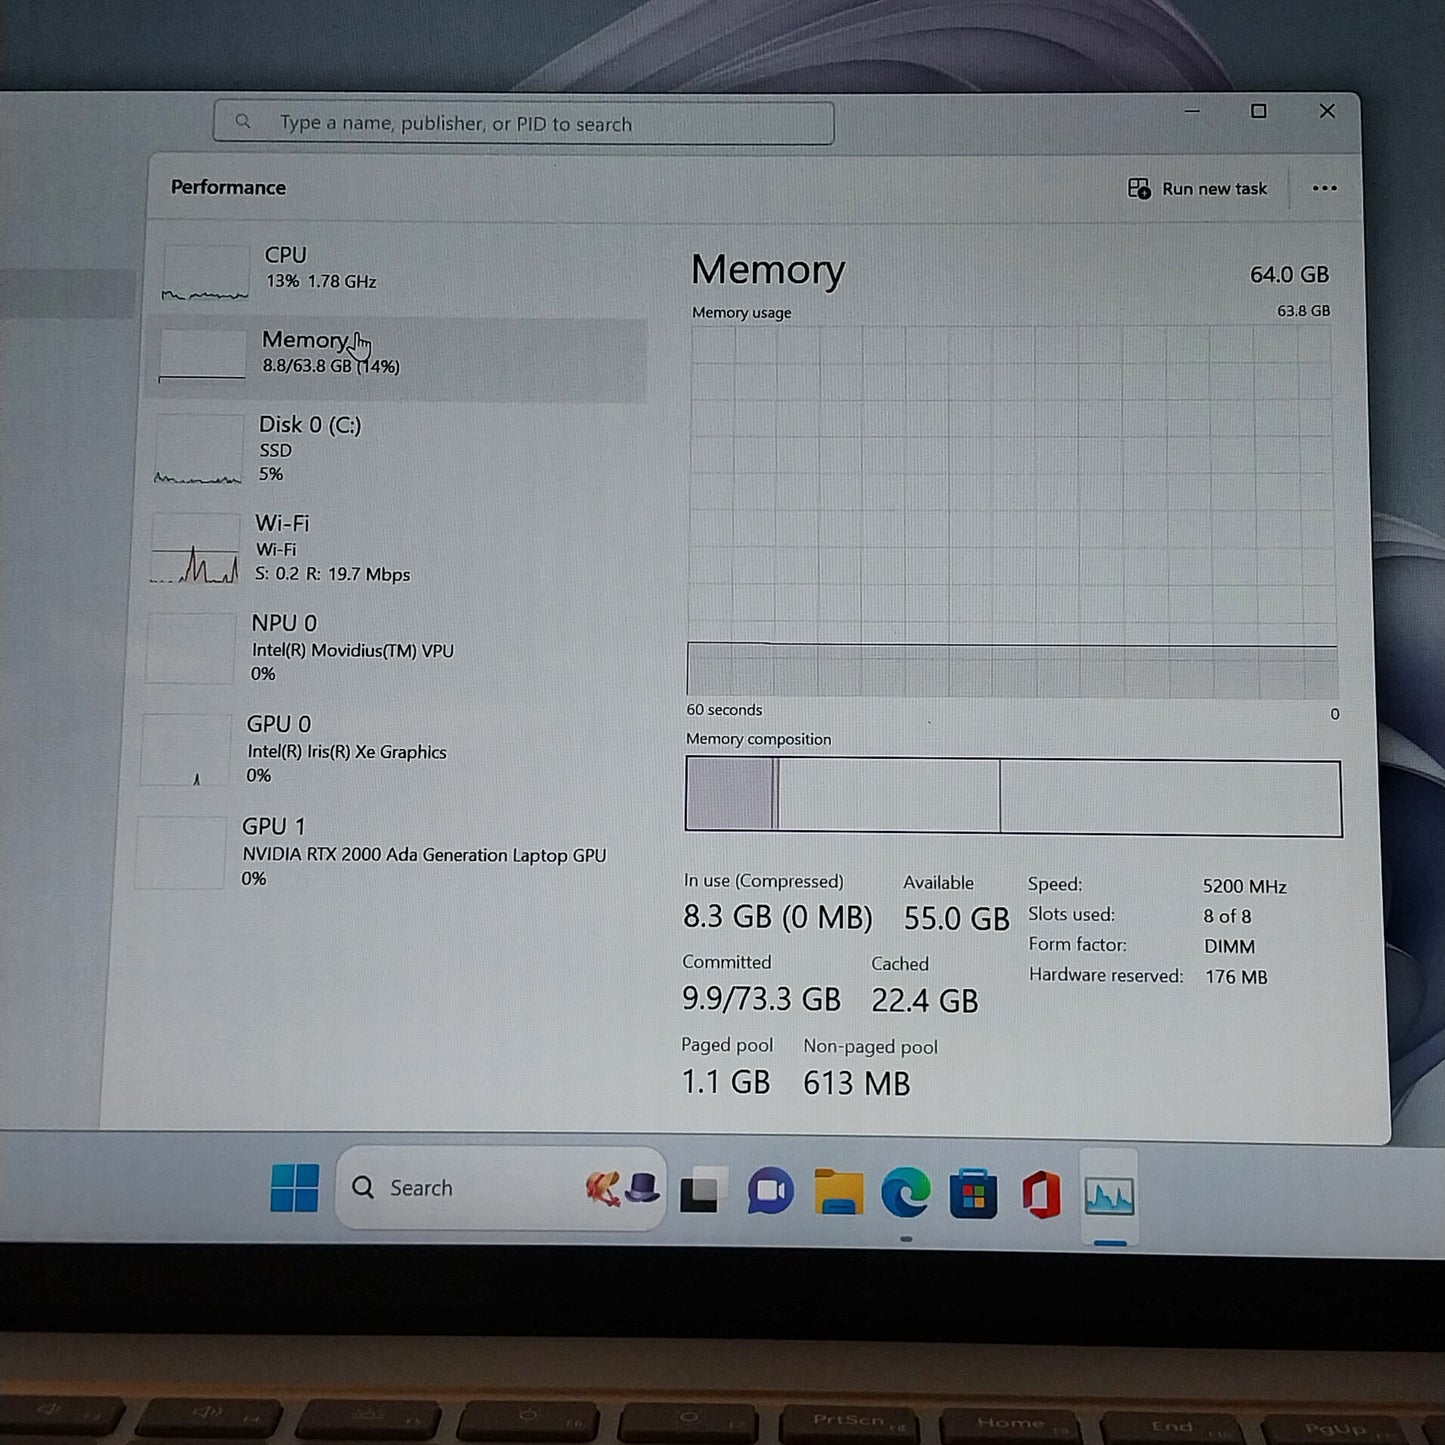The image size is (1445, 1445).
Task: Click the Hardware reserved 176 MB value
Action: pos(1236,977)
